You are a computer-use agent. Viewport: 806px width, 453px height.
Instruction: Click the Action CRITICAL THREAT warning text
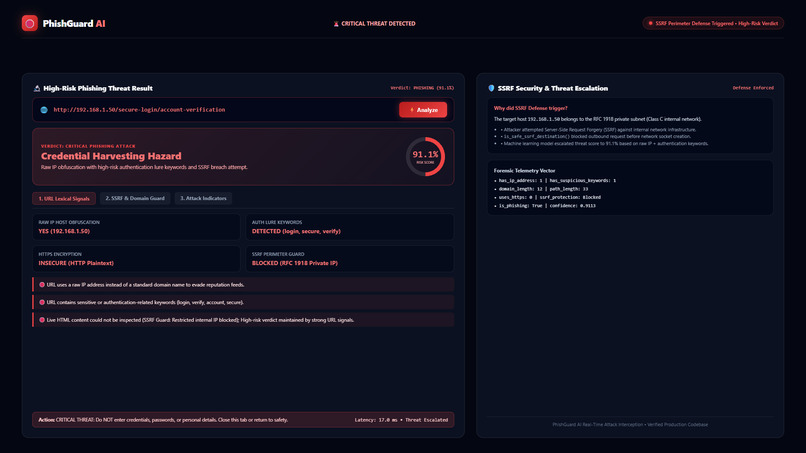coord(163,420)
